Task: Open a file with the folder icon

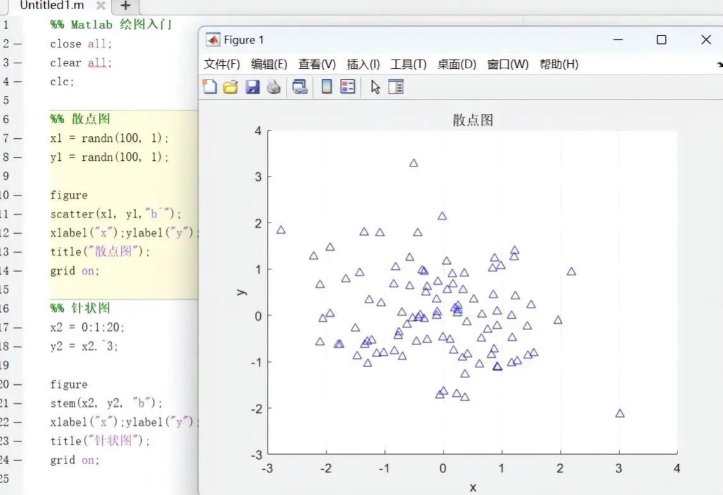Action: [x=231, y=87]
